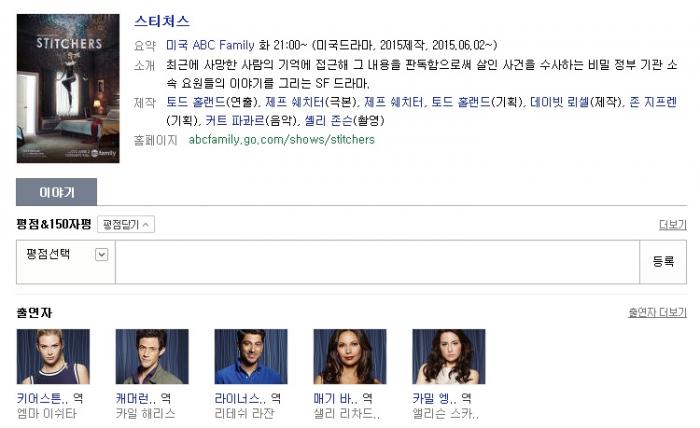Image resolution: width=700 pixels, height=428 pixels.
Task: Visit abcfamily.go.com/shows/stitchers homepage link
Action: click(x=281, y=140)
